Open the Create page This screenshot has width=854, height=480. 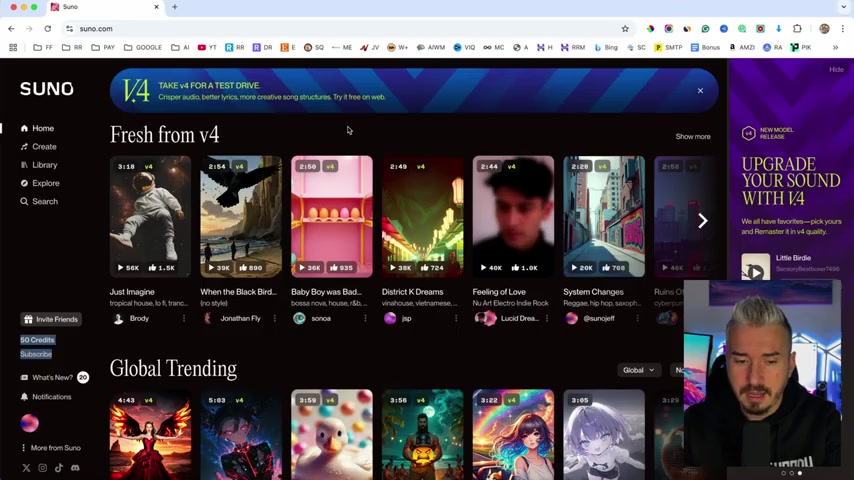tap(38, 147)
